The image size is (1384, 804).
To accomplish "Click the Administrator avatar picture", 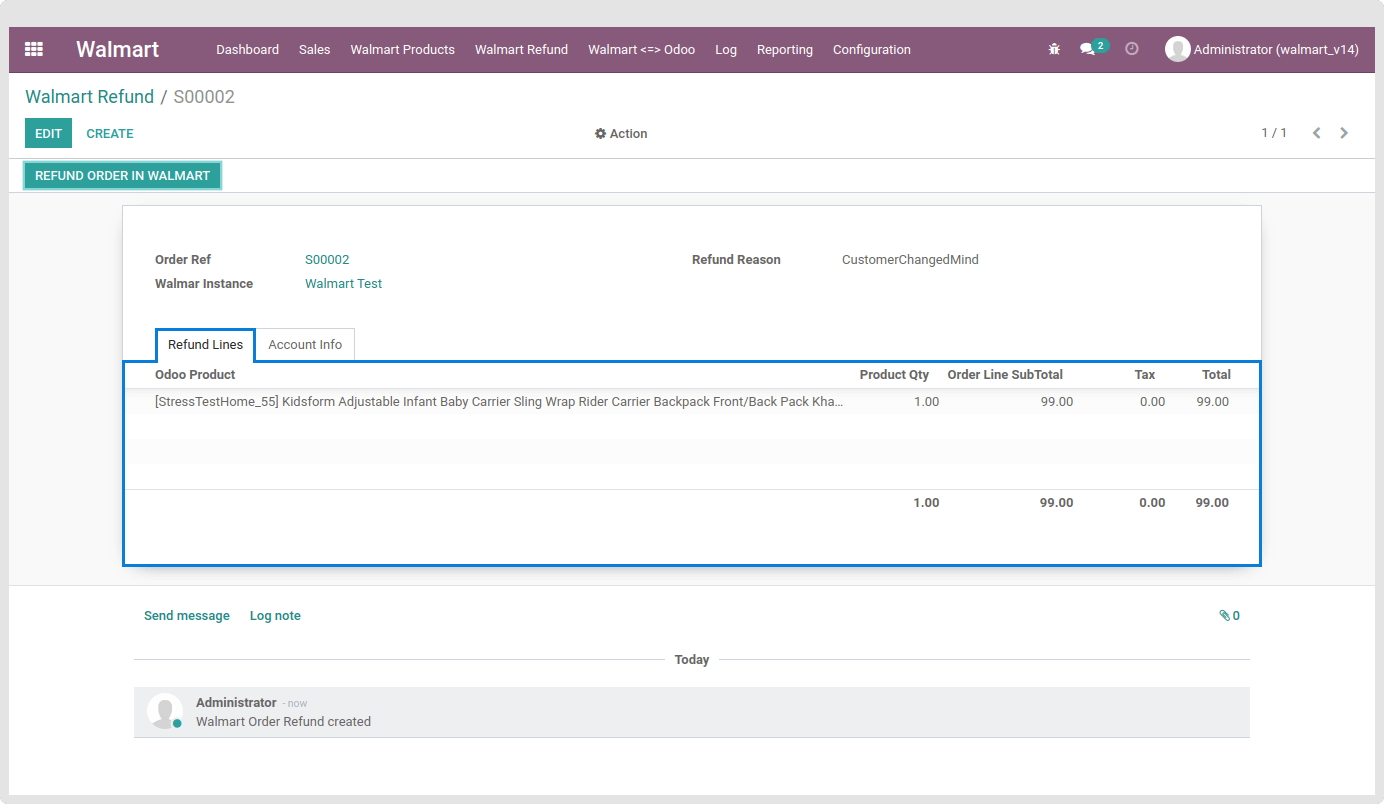I will tap(1177, 49).
